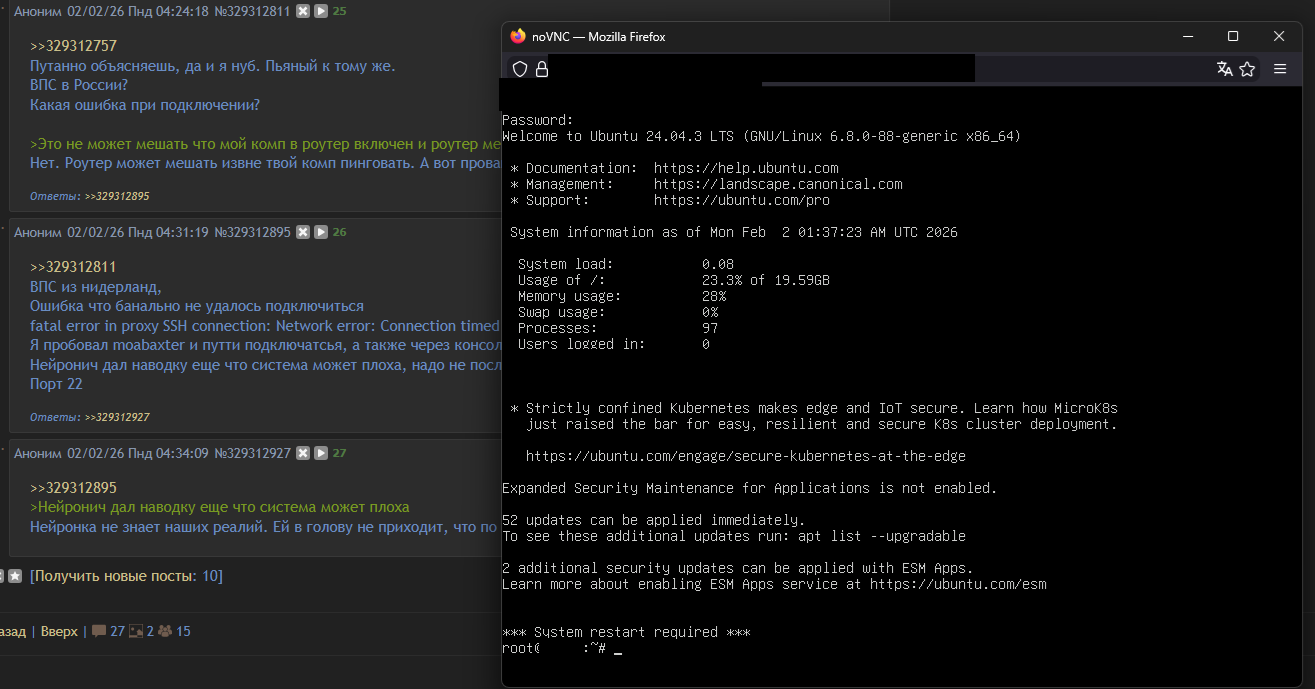Bookmark this page with the star icon
The image size is (1315, 689).
pyautogui.click(x=1247, y=69)
